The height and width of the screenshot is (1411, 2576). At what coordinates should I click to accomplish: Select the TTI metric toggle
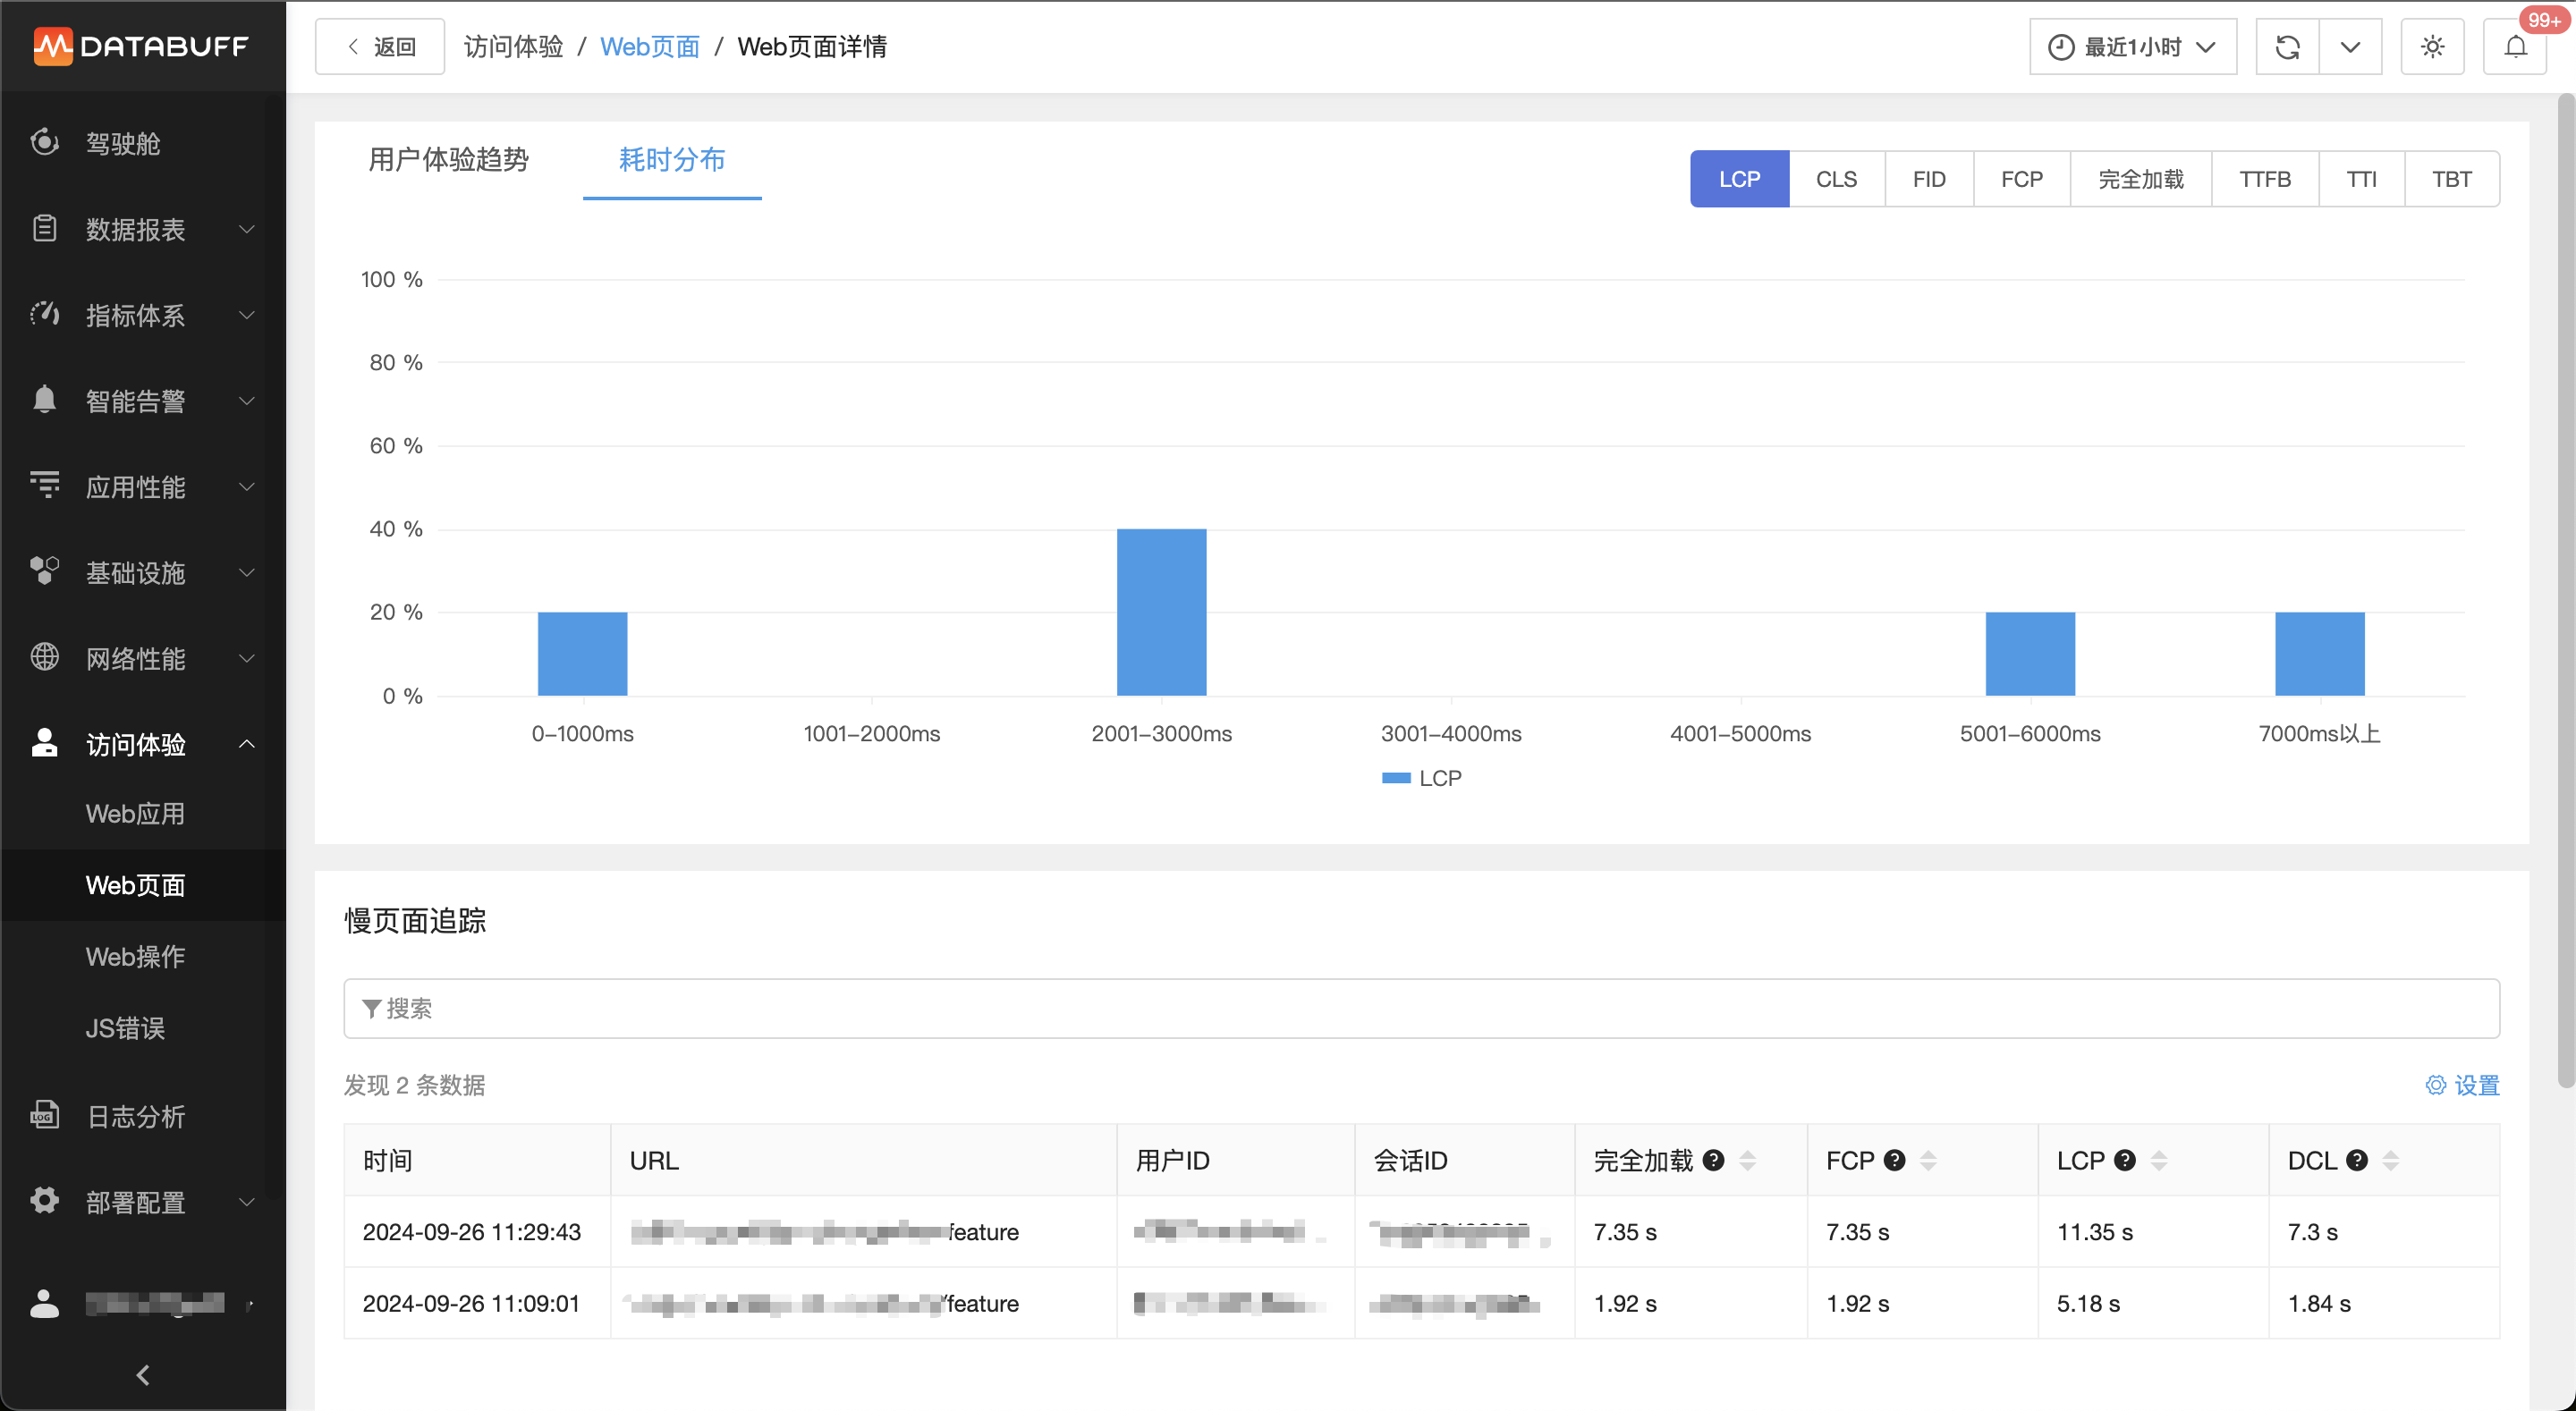2362,179
